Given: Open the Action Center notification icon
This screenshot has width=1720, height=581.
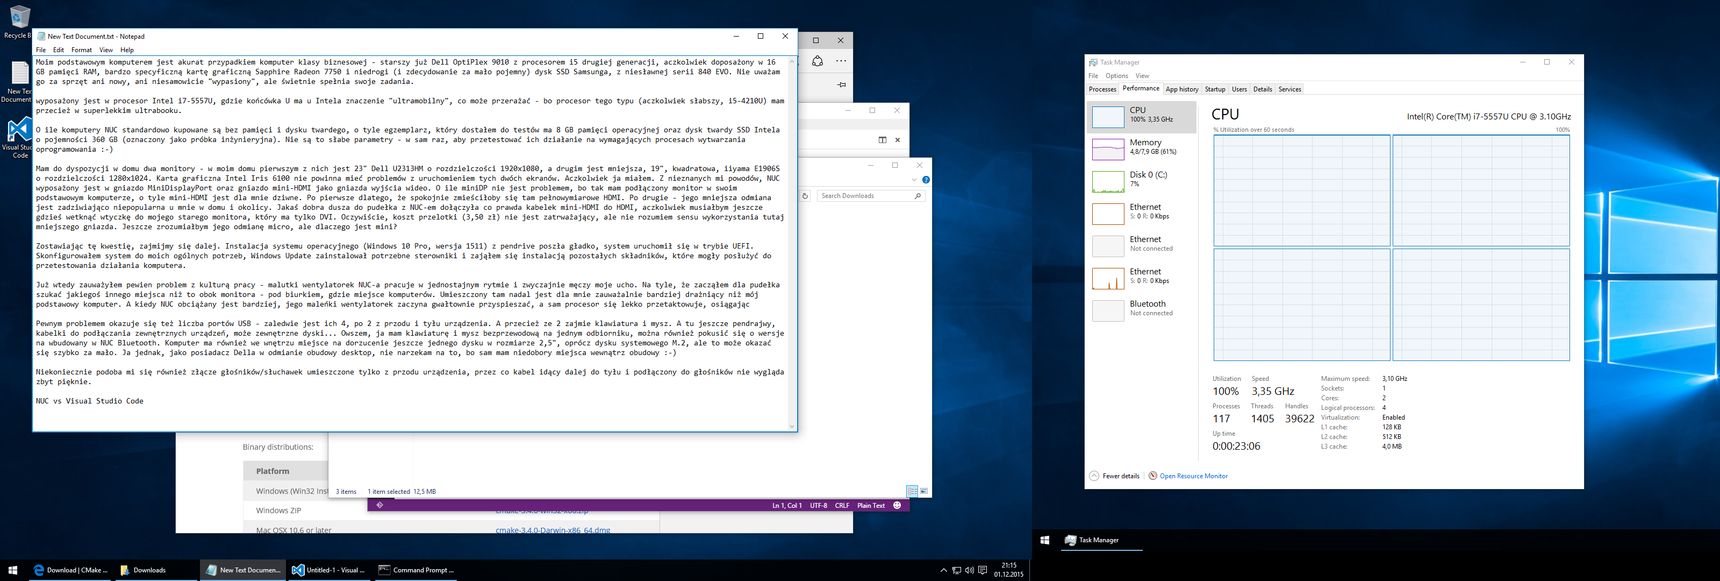Looking at the screenshot, I should [982, 570].
